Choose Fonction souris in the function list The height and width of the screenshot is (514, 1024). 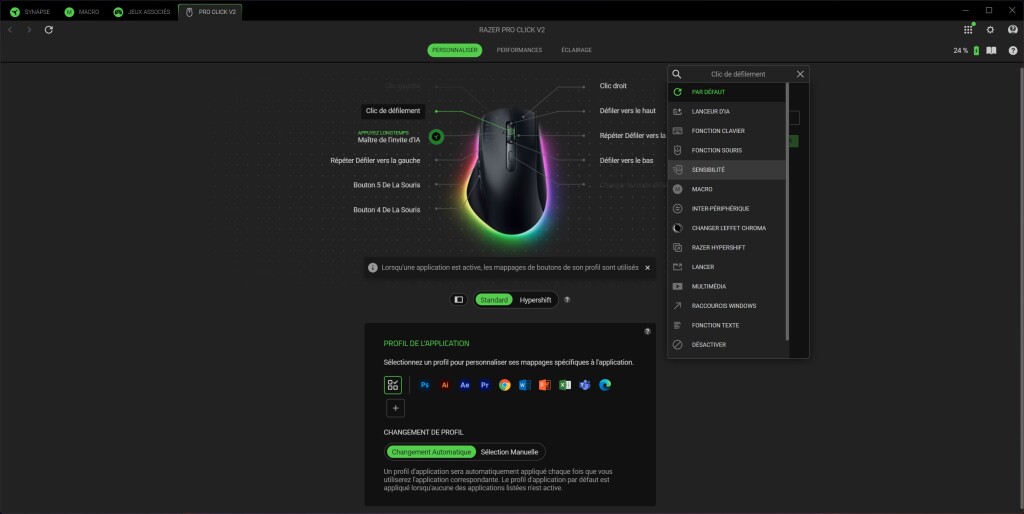726,150
